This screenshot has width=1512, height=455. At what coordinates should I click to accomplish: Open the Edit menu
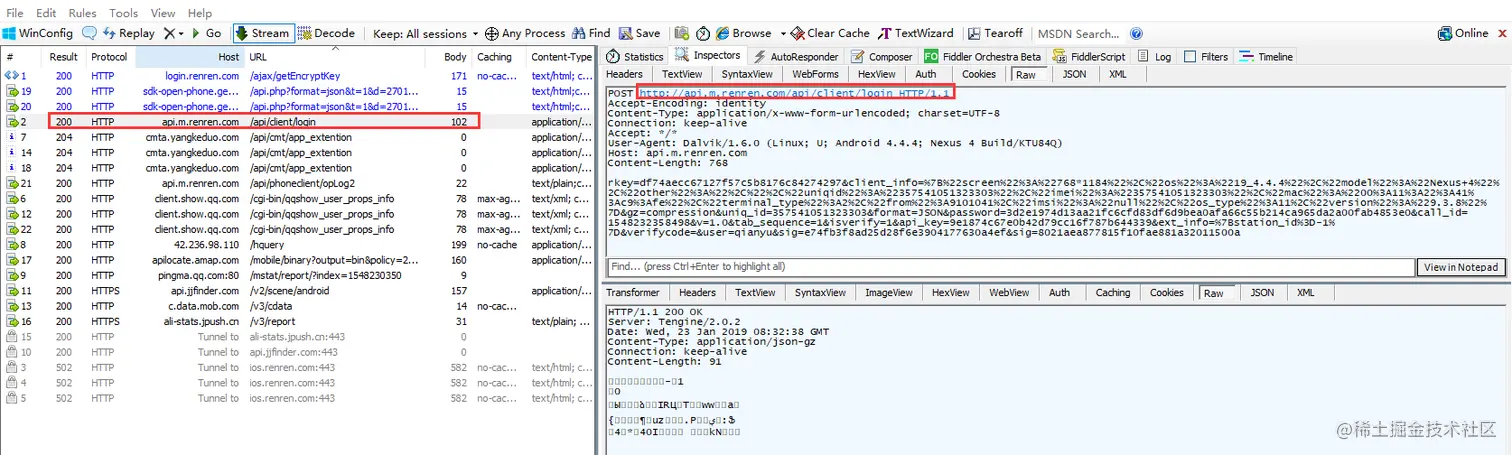tap(47, 13)
